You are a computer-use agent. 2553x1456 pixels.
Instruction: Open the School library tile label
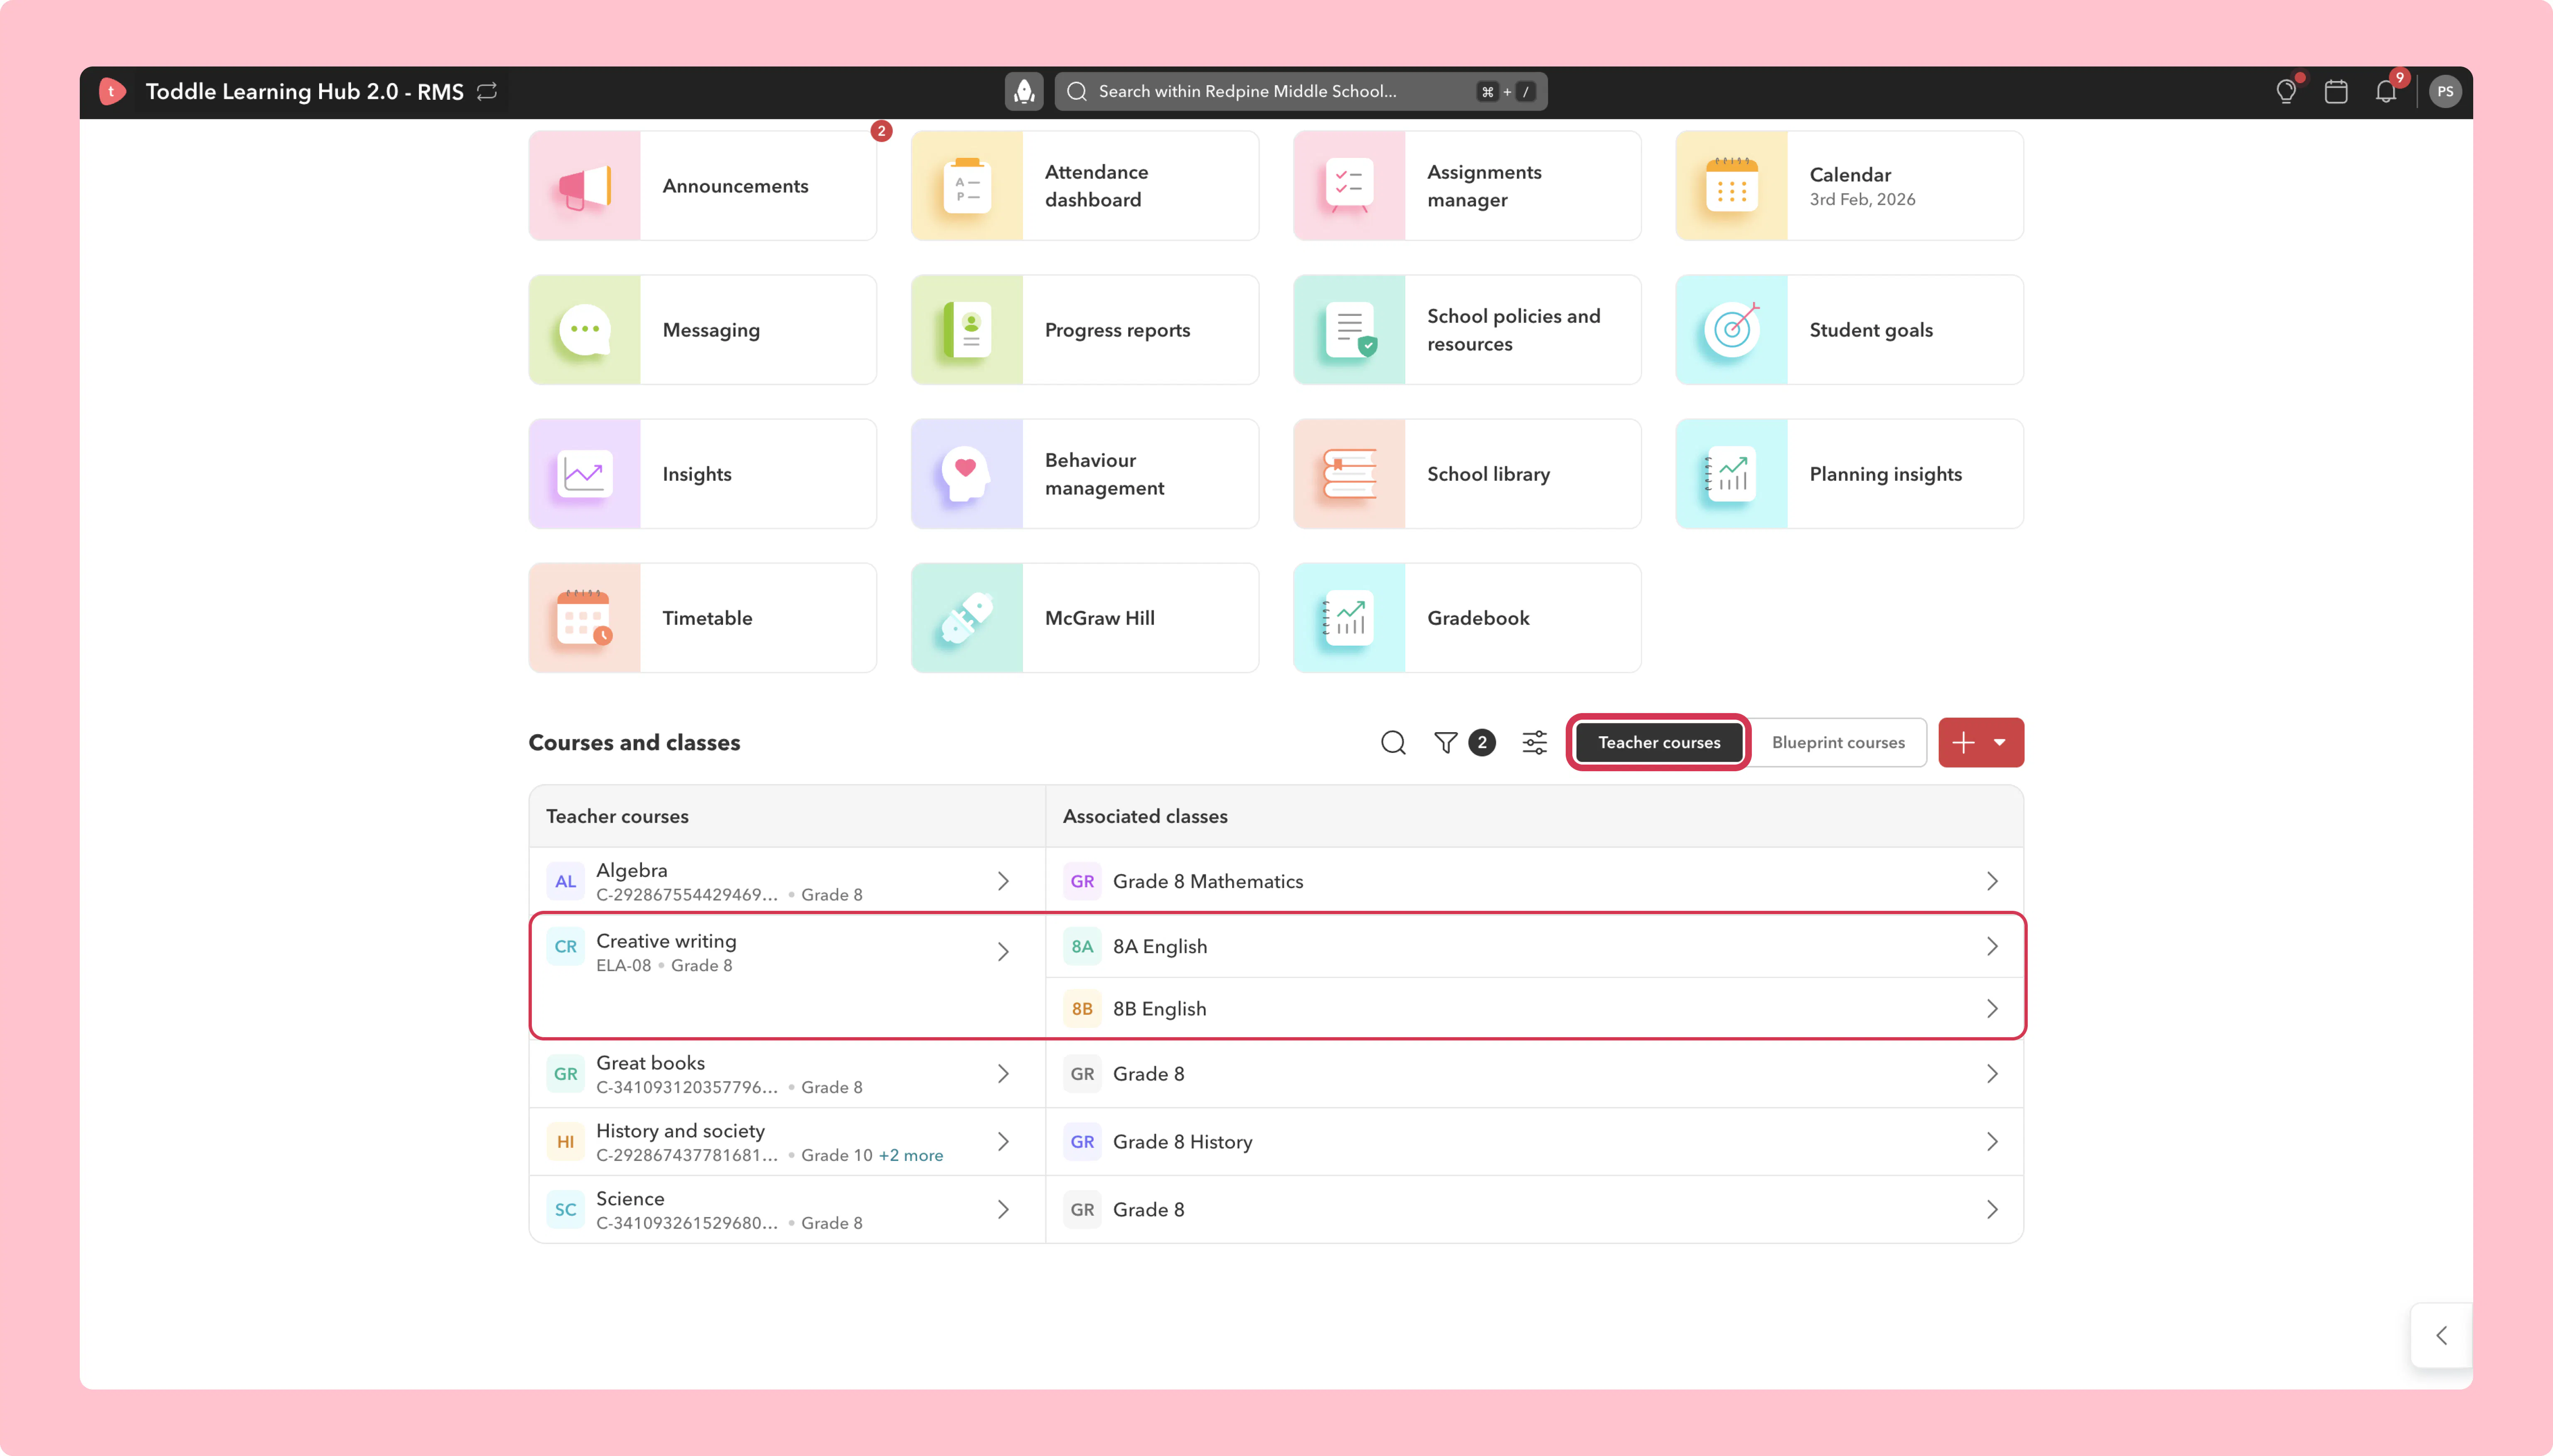[x=1488, y=474]
